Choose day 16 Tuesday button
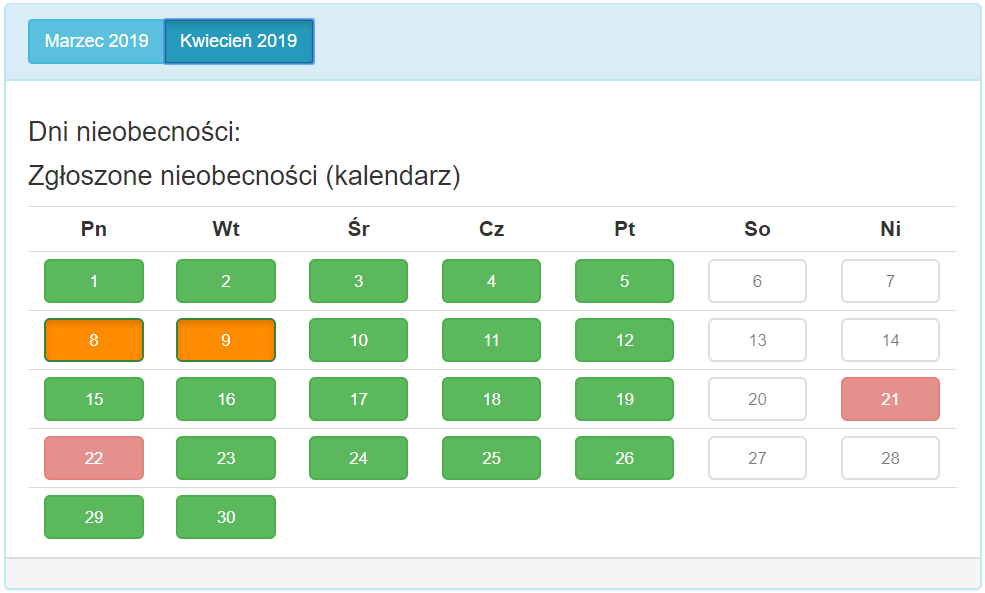Screen dimensions: 985x593 coord(226,399)
